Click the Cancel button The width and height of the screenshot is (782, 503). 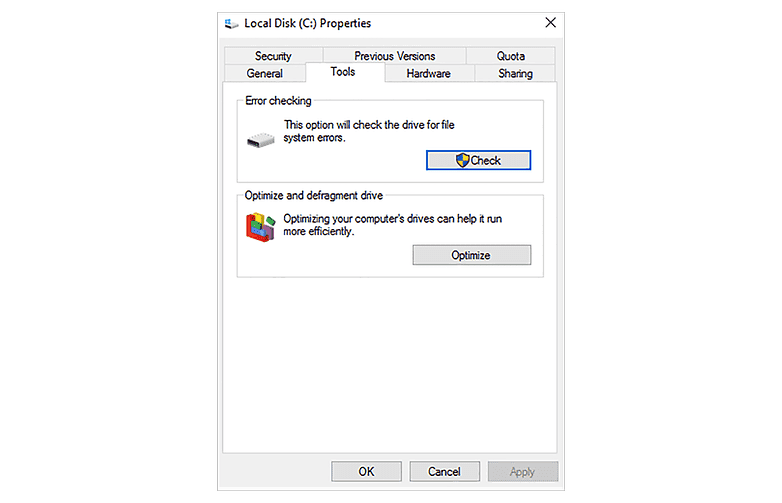[444, 471]
